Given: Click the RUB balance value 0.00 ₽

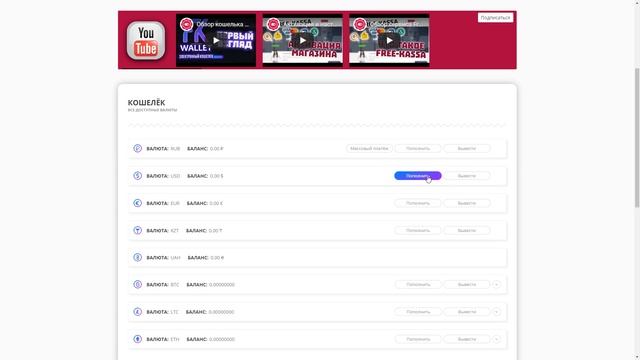Looking at the screenshot, I should pos(216,149).
